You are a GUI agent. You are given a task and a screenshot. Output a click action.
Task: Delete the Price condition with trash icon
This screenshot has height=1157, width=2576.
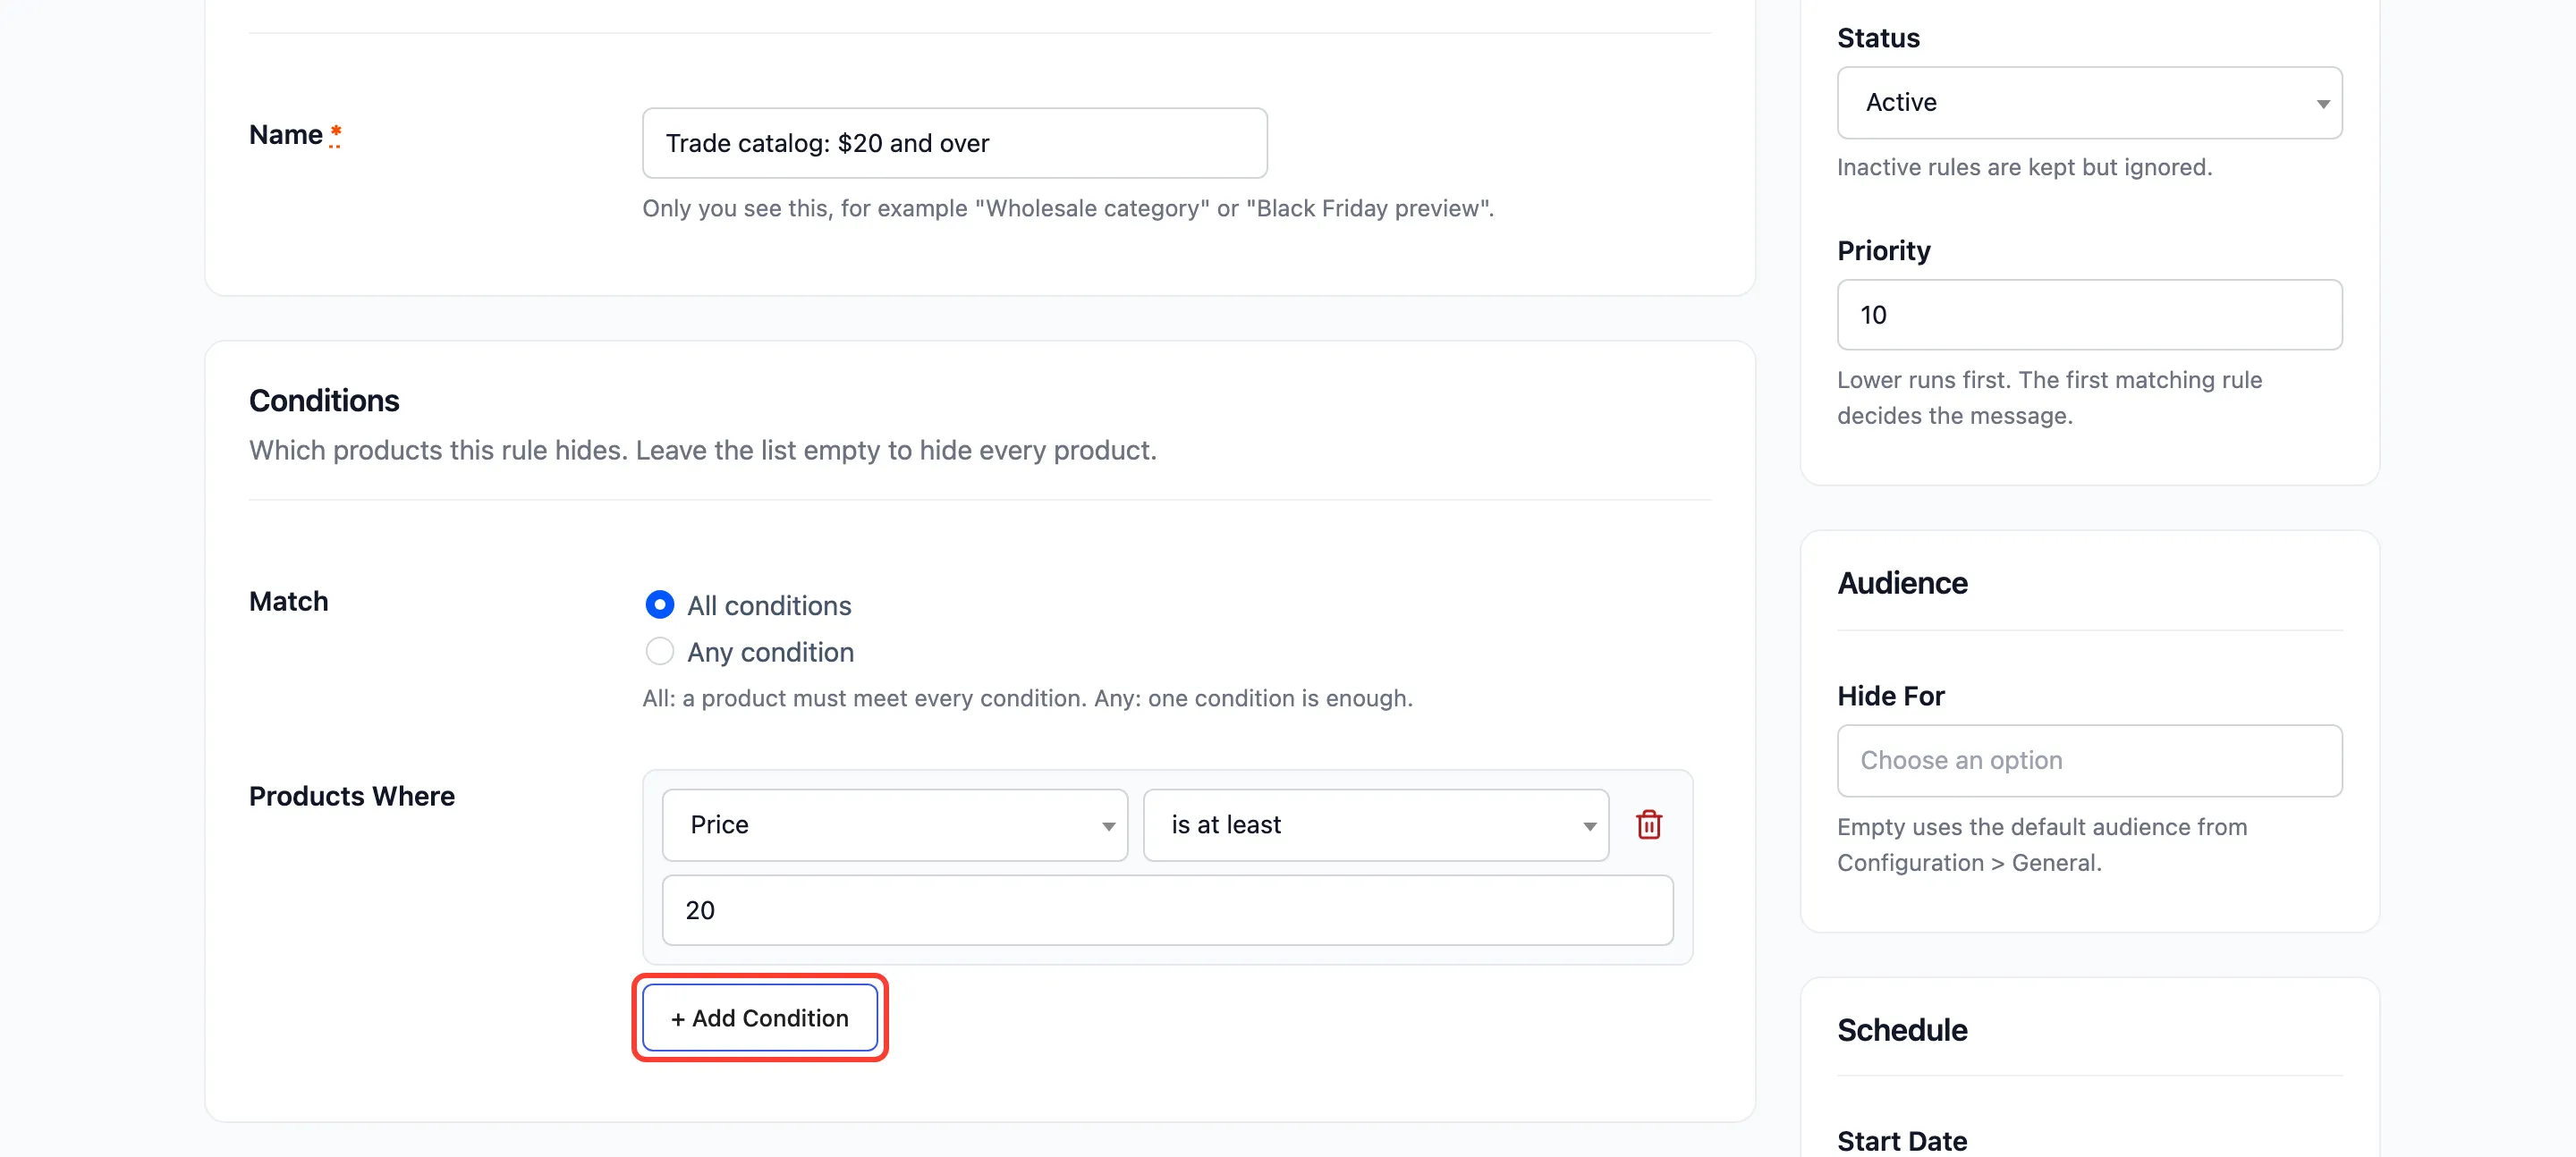1648,824
